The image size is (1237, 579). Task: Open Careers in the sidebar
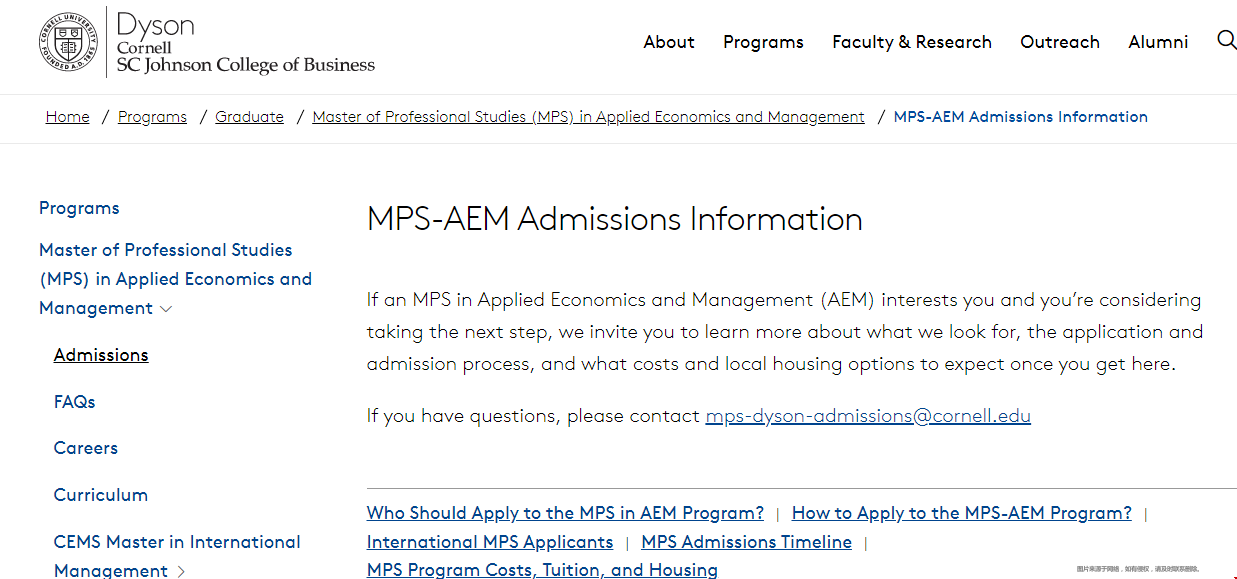click(x=86, y=448)
